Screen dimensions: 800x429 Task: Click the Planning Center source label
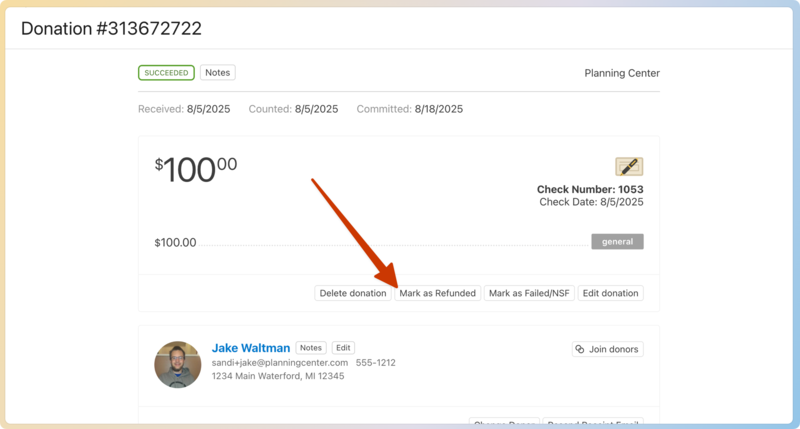[621, 73]
